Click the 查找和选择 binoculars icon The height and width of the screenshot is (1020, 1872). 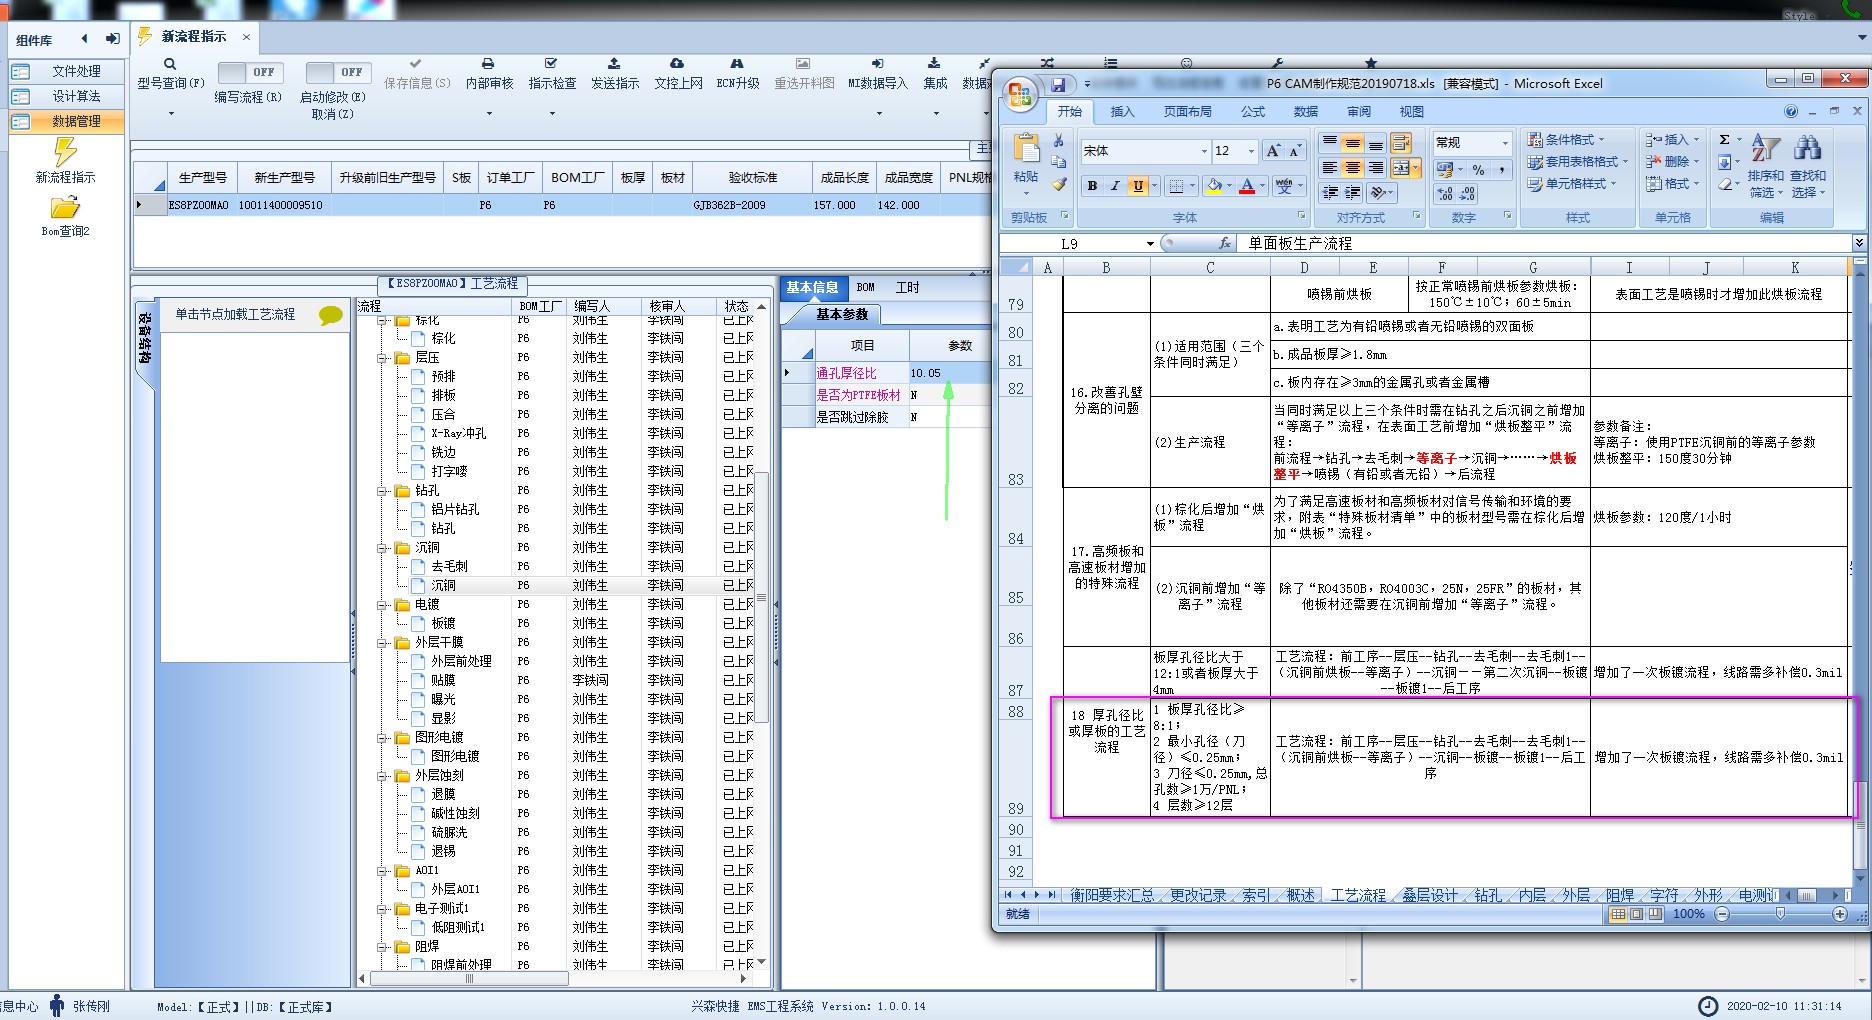click(1807, 149)
